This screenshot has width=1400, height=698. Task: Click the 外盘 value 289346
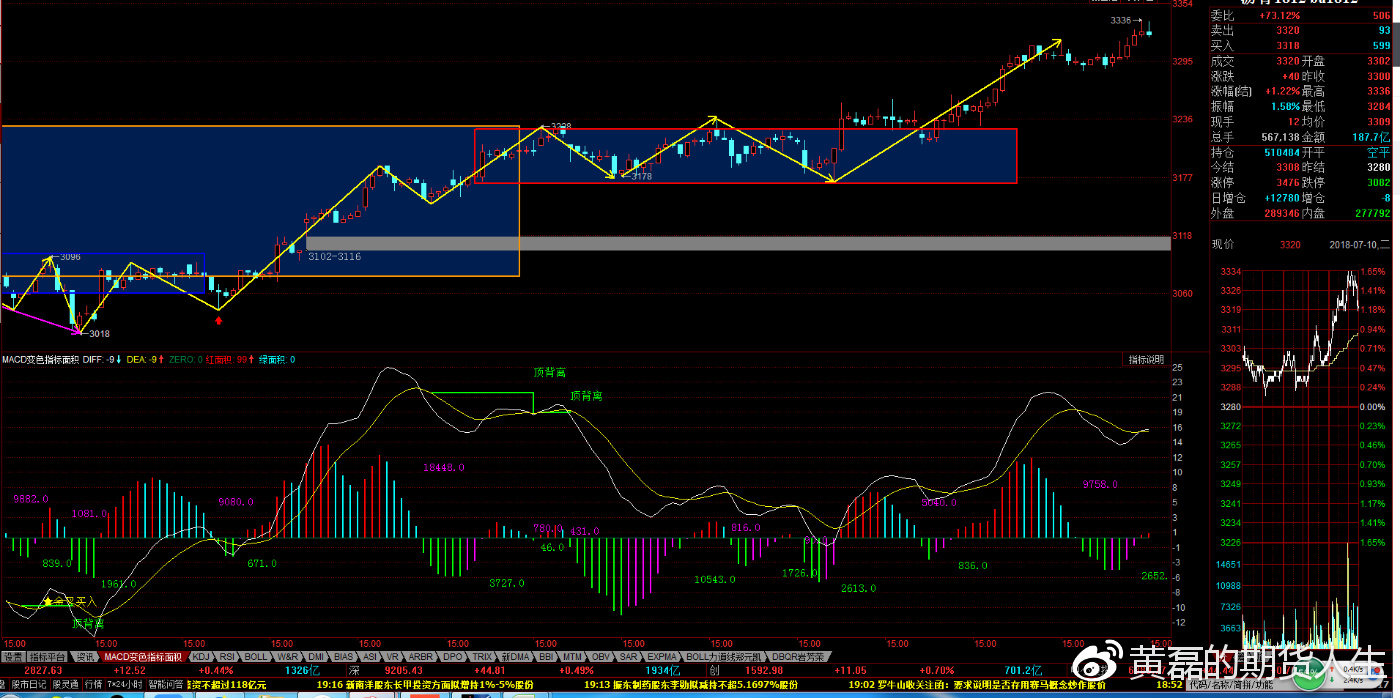pos(1281,212)
